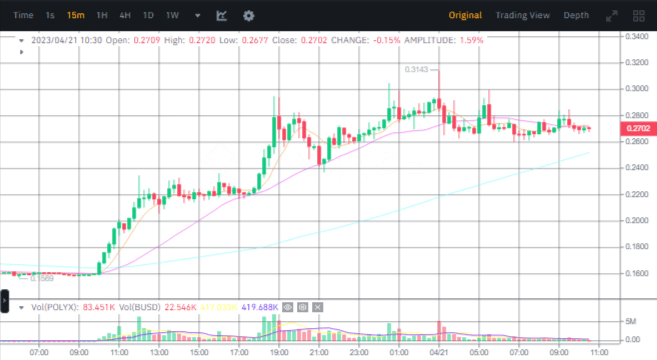This screenshot has width=657, height=360.
Task: Switch to Depth chart view
Action: [576, 16]
